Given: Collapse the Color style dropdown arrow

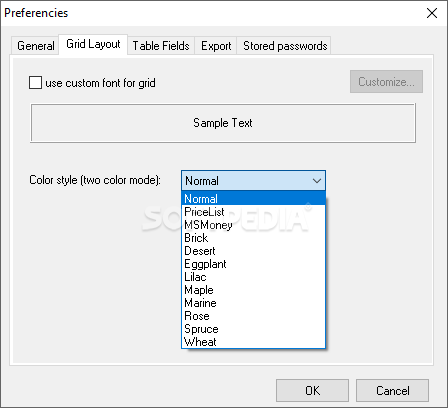Looking at the screenshot, I should coord(317,181).
